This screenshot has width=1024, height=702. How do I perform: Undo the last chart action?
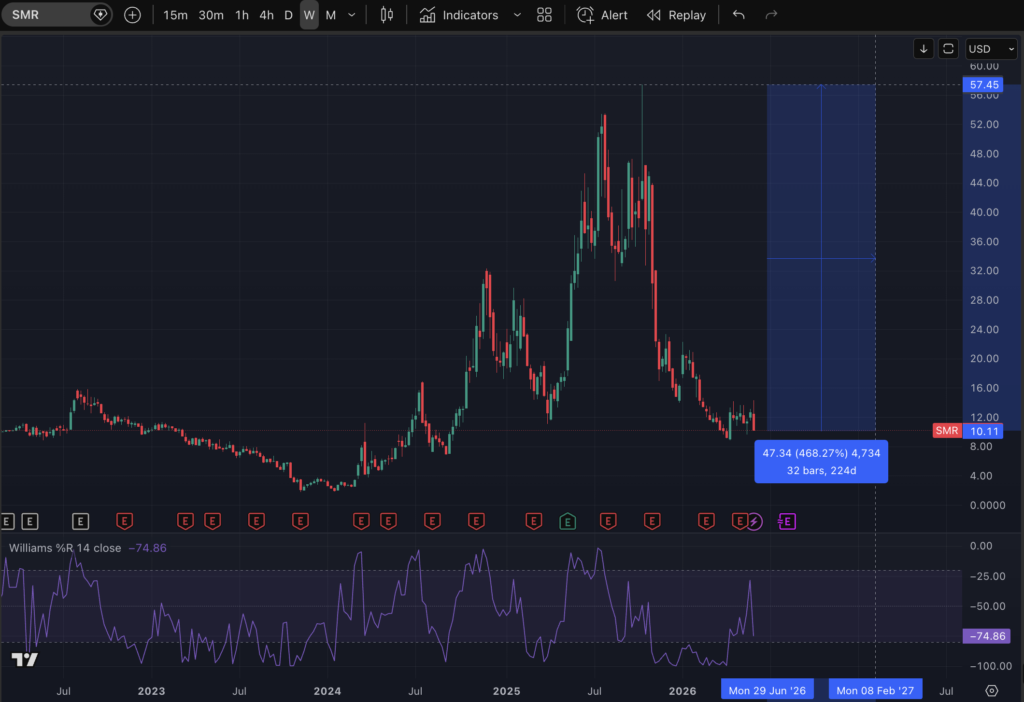pos(739,14)
